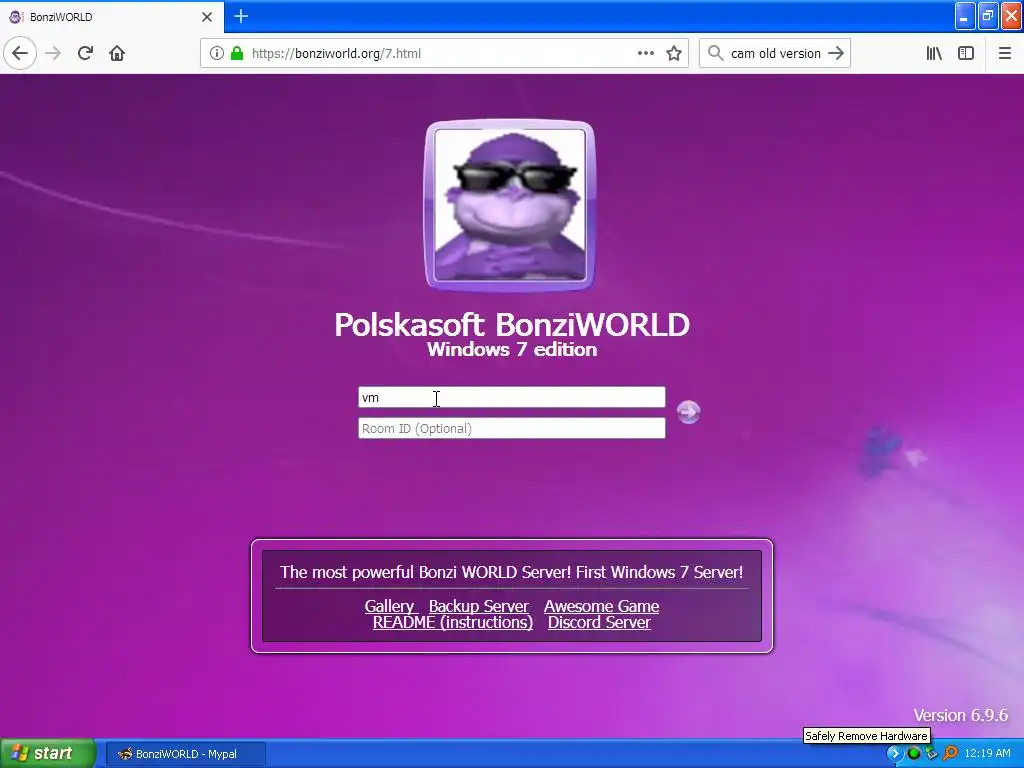Click the search box with cam old version
The height and width of the screenshot is (768, 1024).
tap(775, 54)
